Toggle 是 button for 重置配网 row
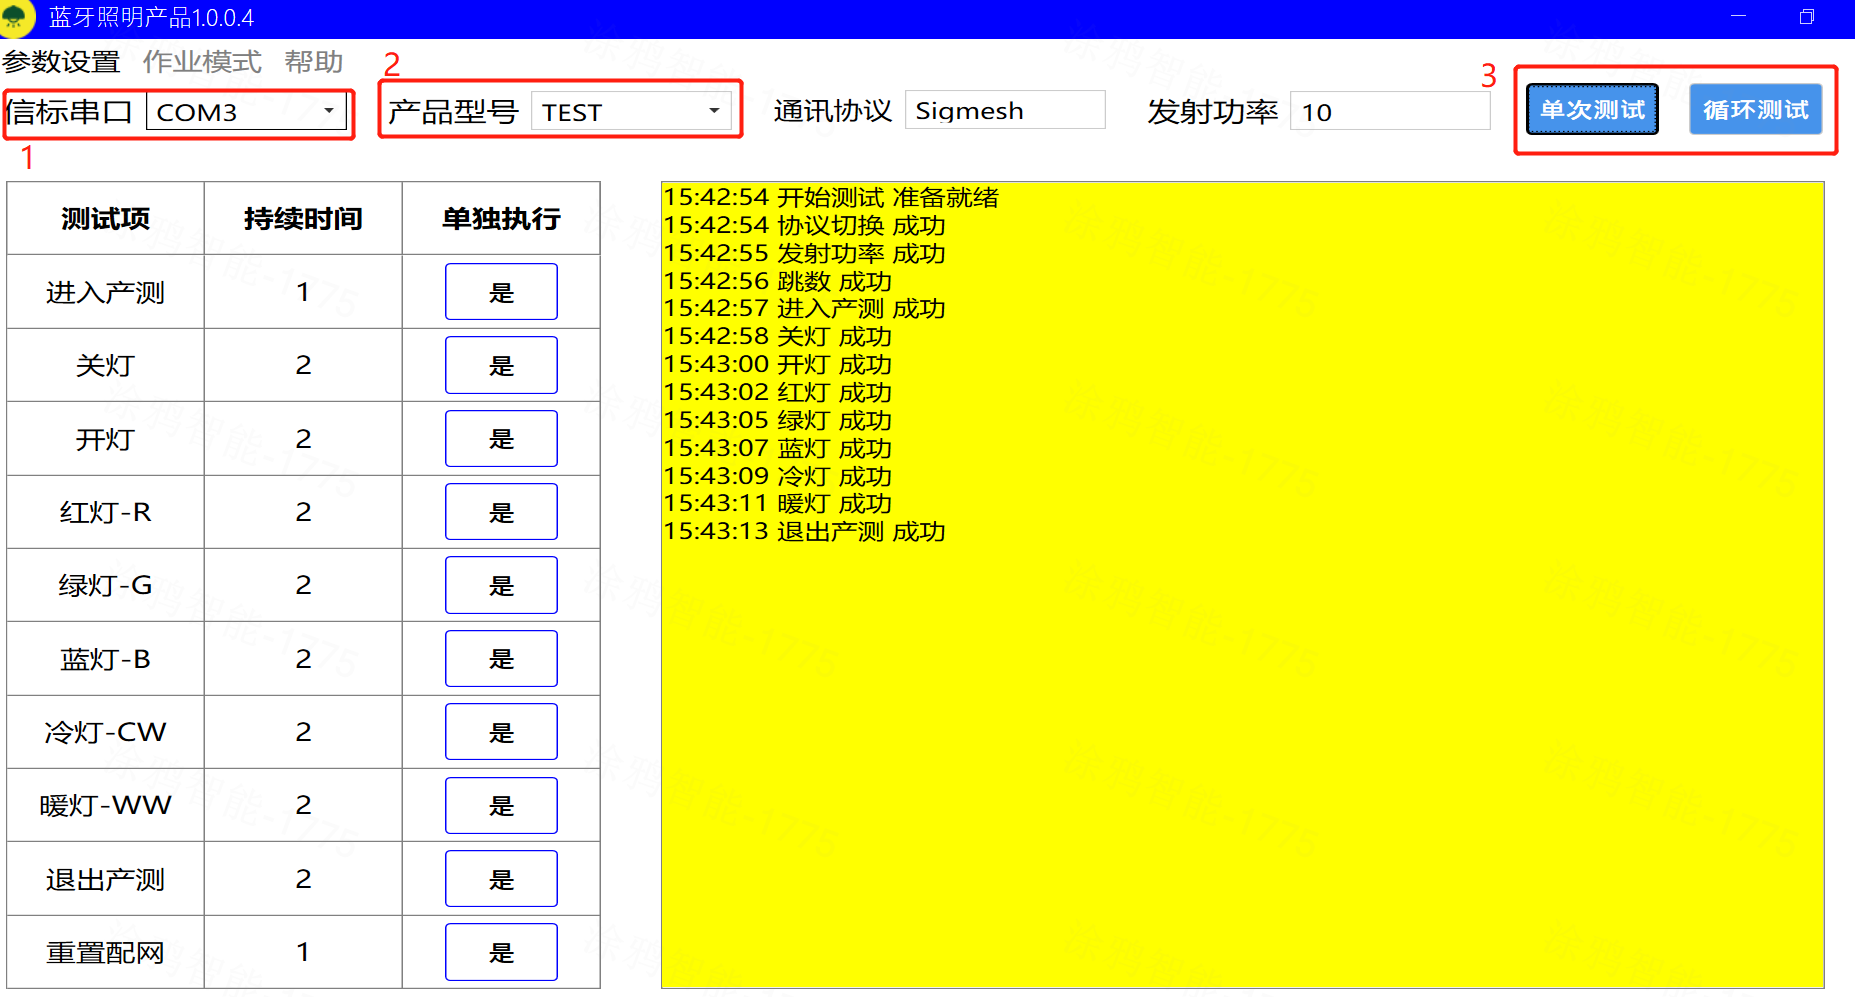 501,952
